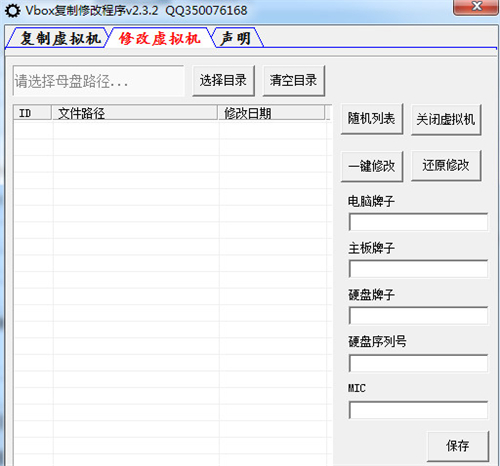Screen dimensions: 500x466
Task: Focus the 请选择母盘路径 path field
Action: [99, 81]
